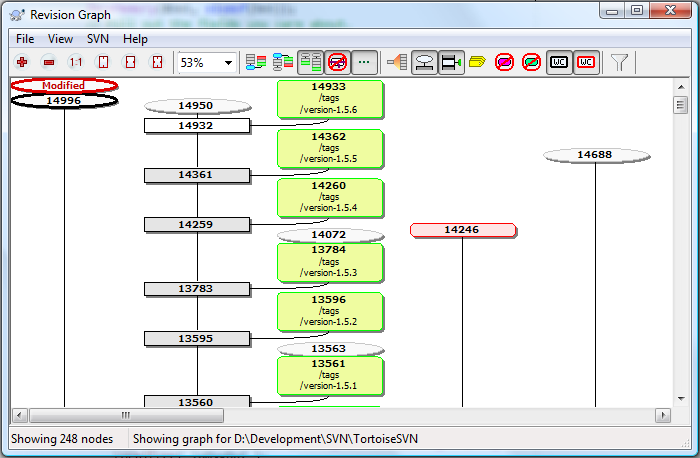700x458 pixels.
Task: Click the red plus zoom in icon
Action: click(22, 63)
